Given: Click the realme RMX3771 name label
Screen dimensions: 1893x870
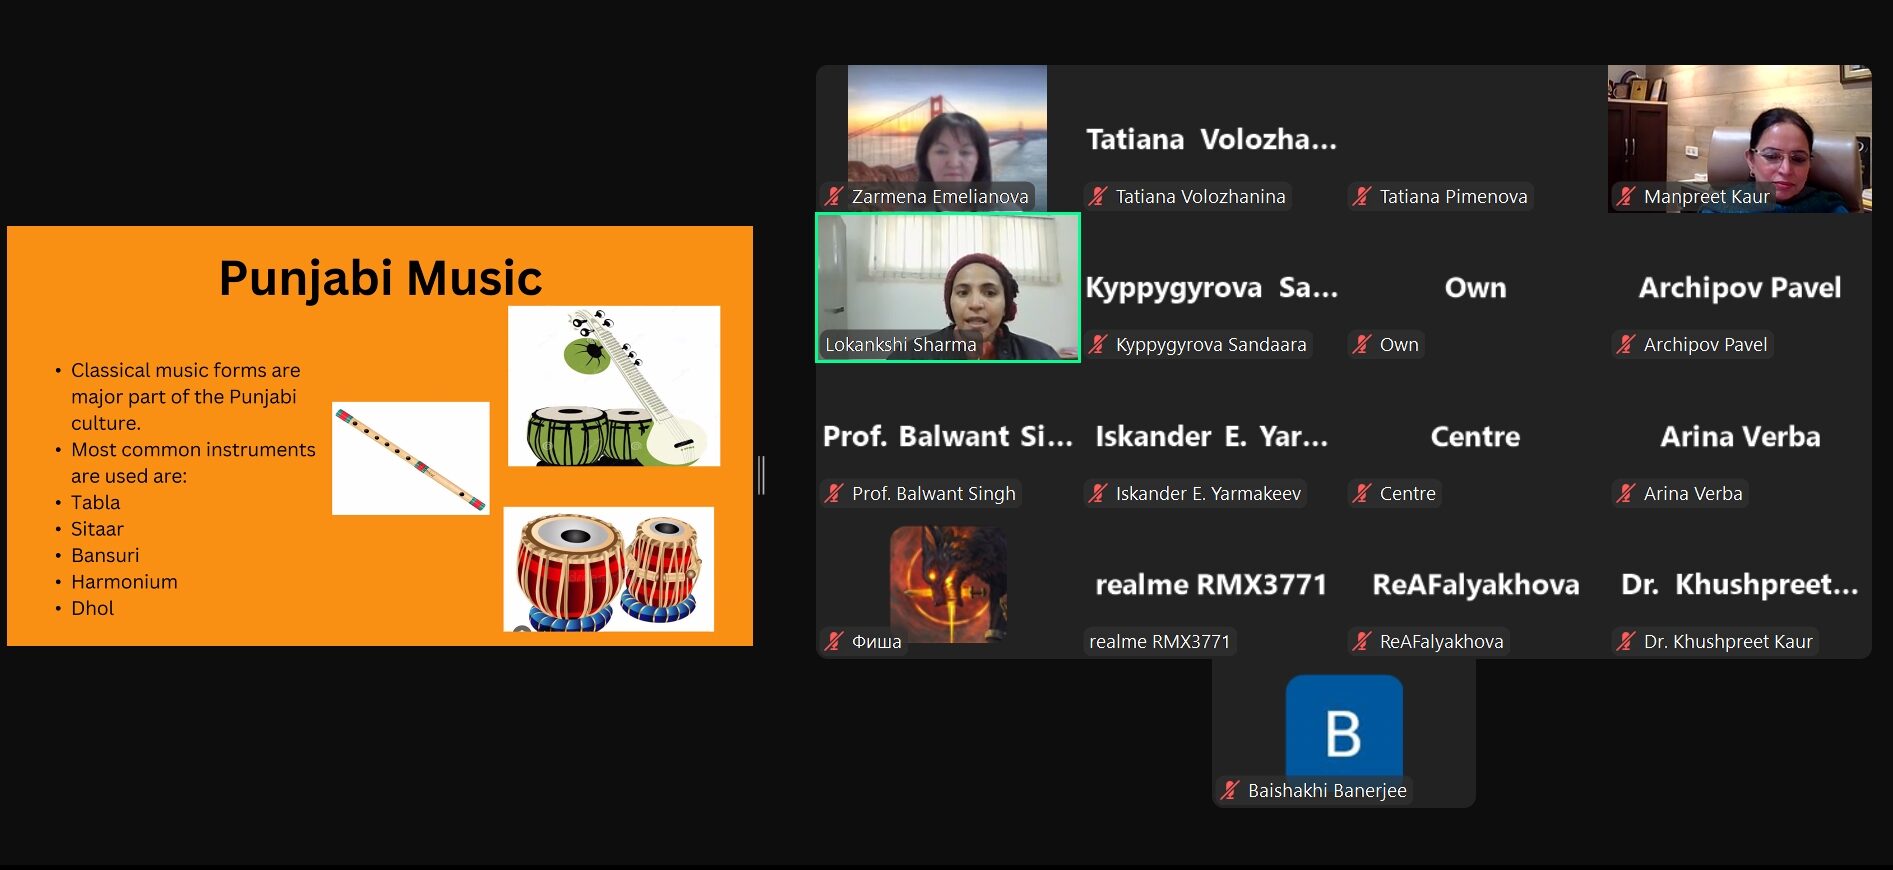Looking at the screenshot, I should [1160, 642].
